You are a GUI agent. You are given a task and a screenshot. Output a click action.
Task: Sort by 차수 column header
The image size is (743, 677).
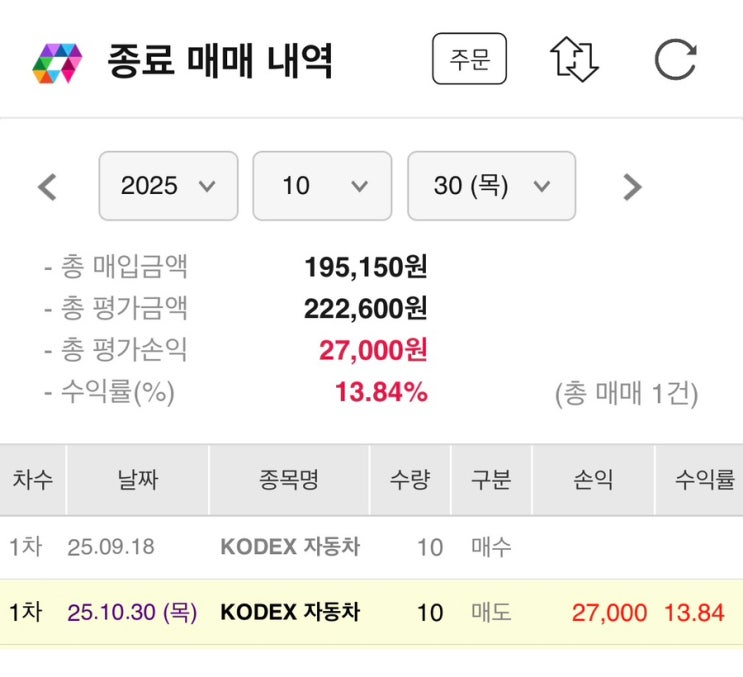(33, 481)
